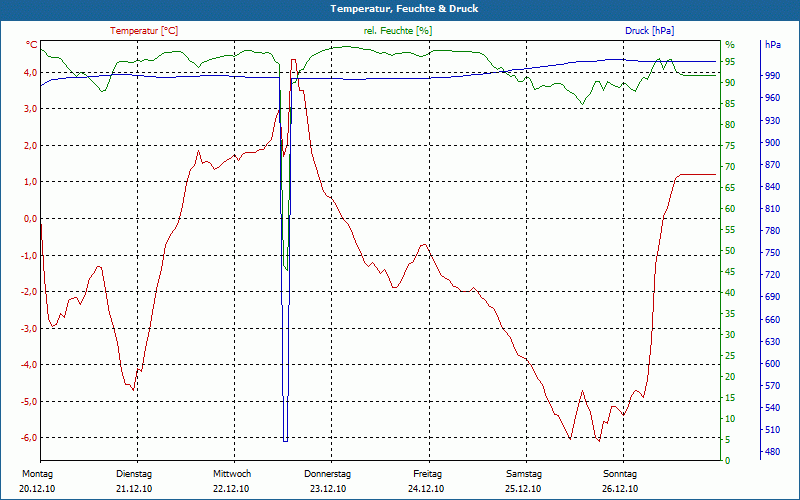The image size is (800, 500).
Task: Click the humidity axis value "55"
Action: click(730, 230)
